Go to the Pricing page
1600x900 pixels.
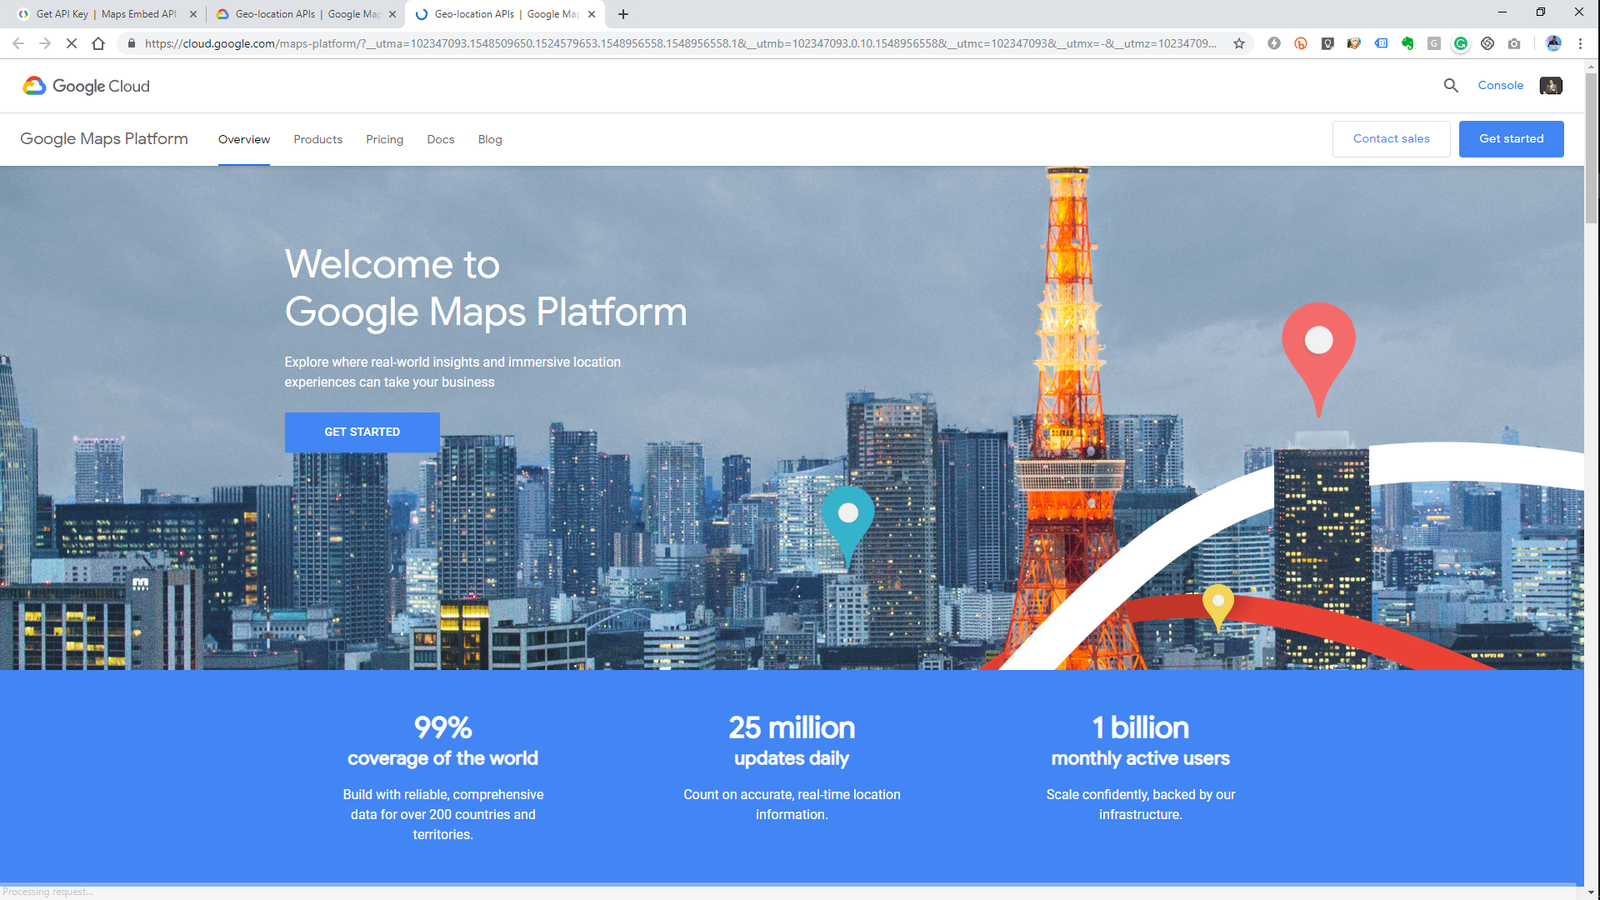(384, 140)
